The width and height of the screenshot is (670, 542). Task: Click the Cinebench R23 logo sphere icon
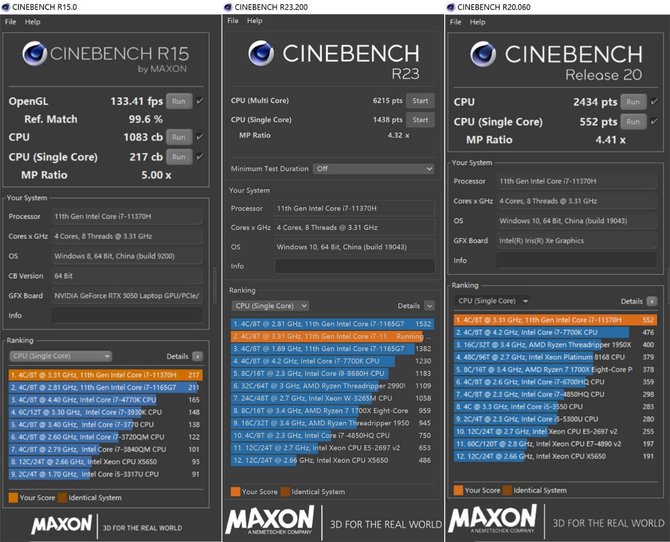coord(258,58)
